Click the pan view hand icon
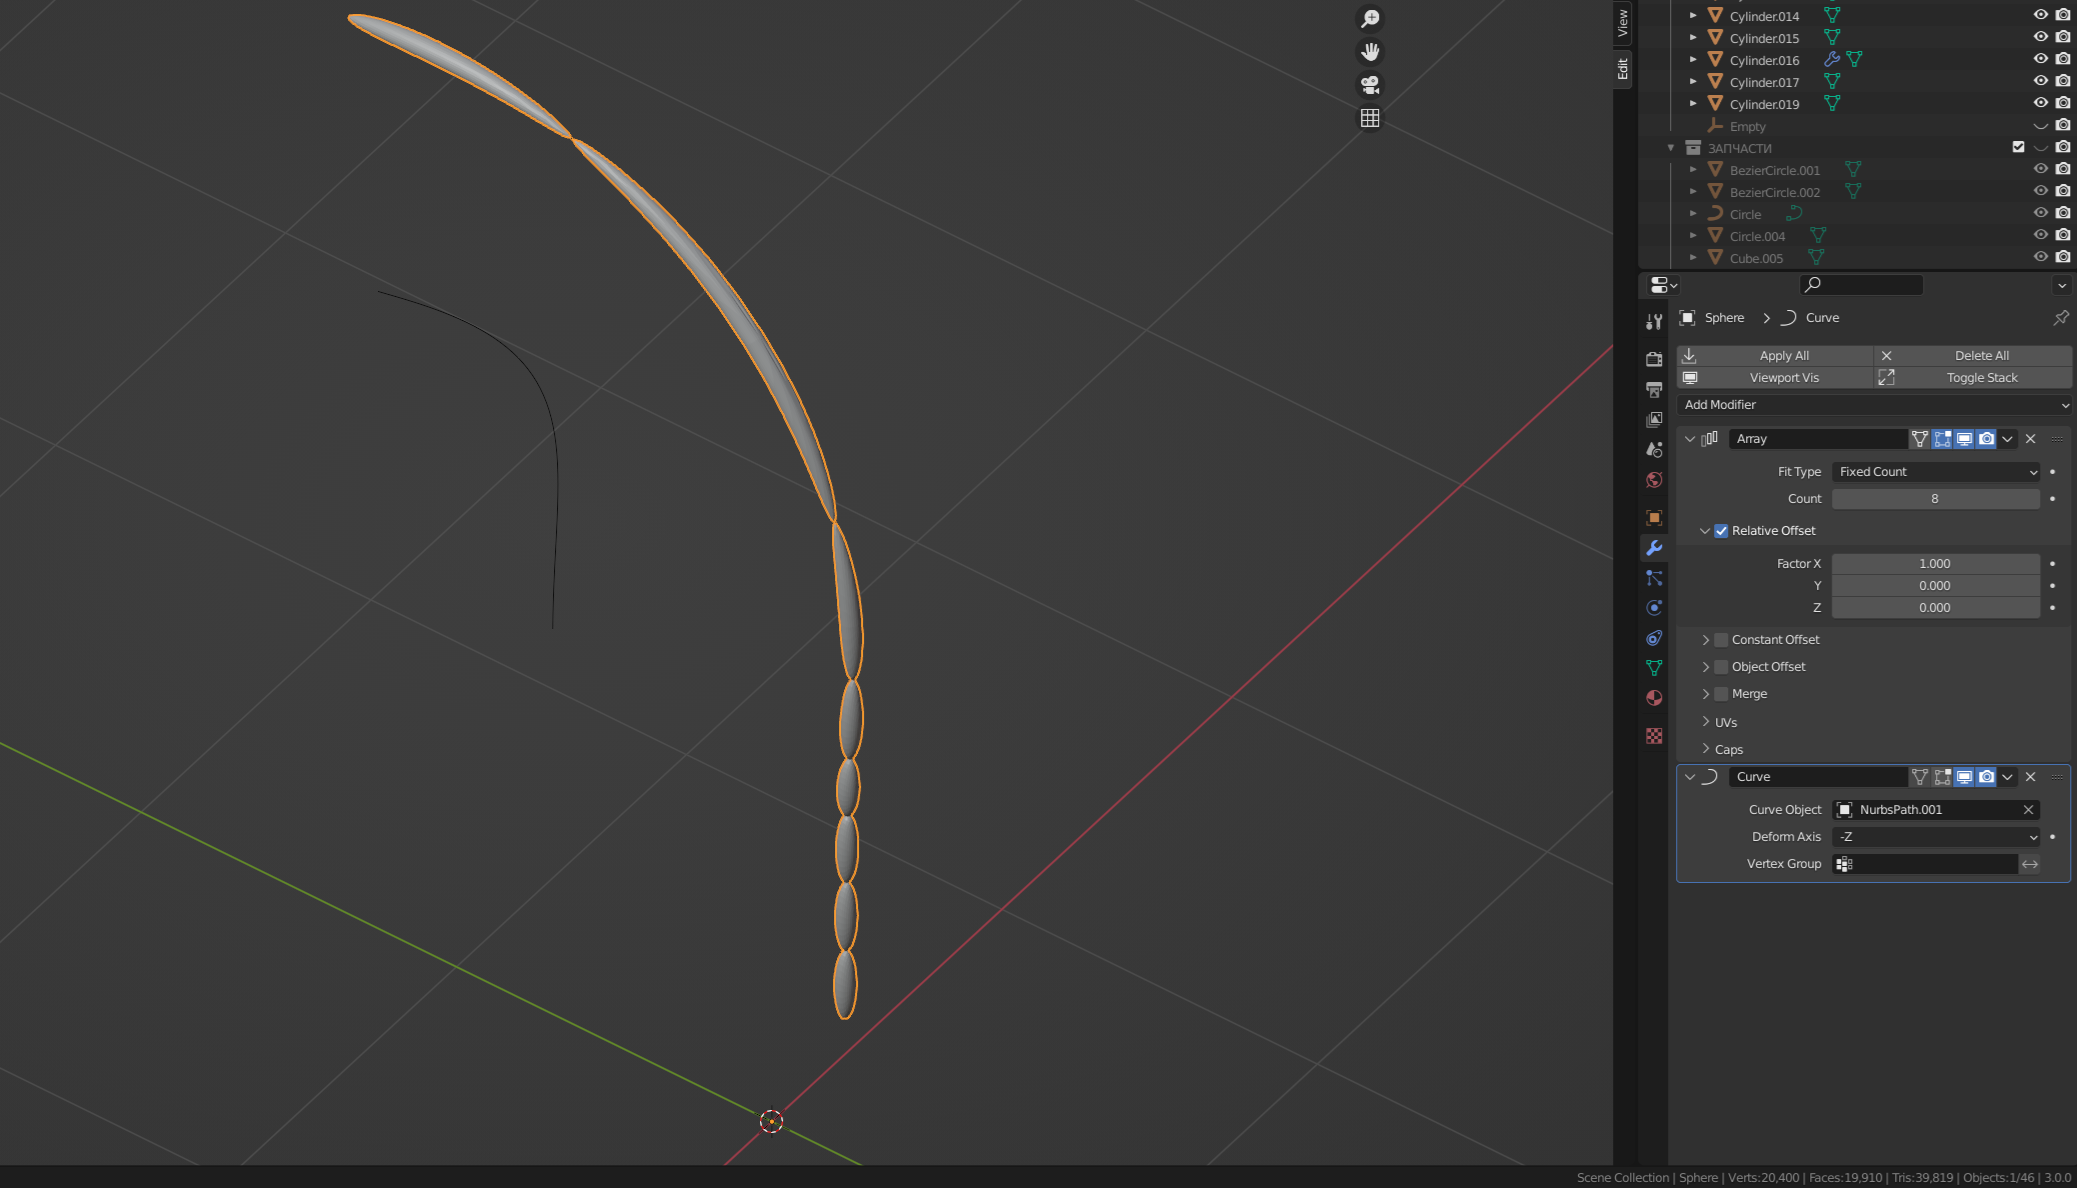The image size is (2077, 1188). tap(1370, 52)
